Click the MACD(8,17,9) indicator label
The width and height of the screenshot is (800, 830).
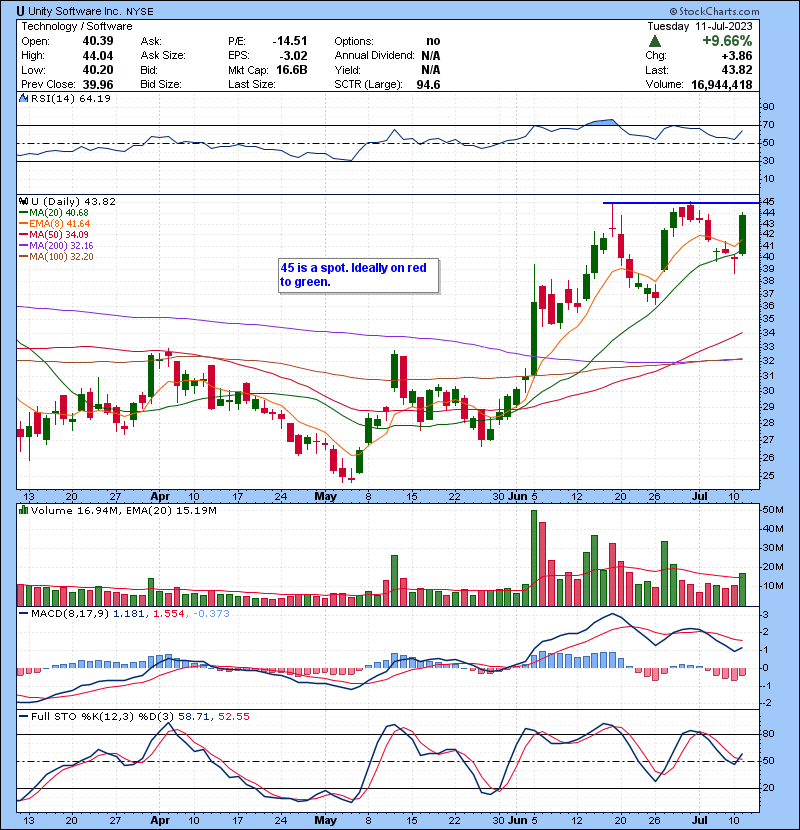pos(70,614)
